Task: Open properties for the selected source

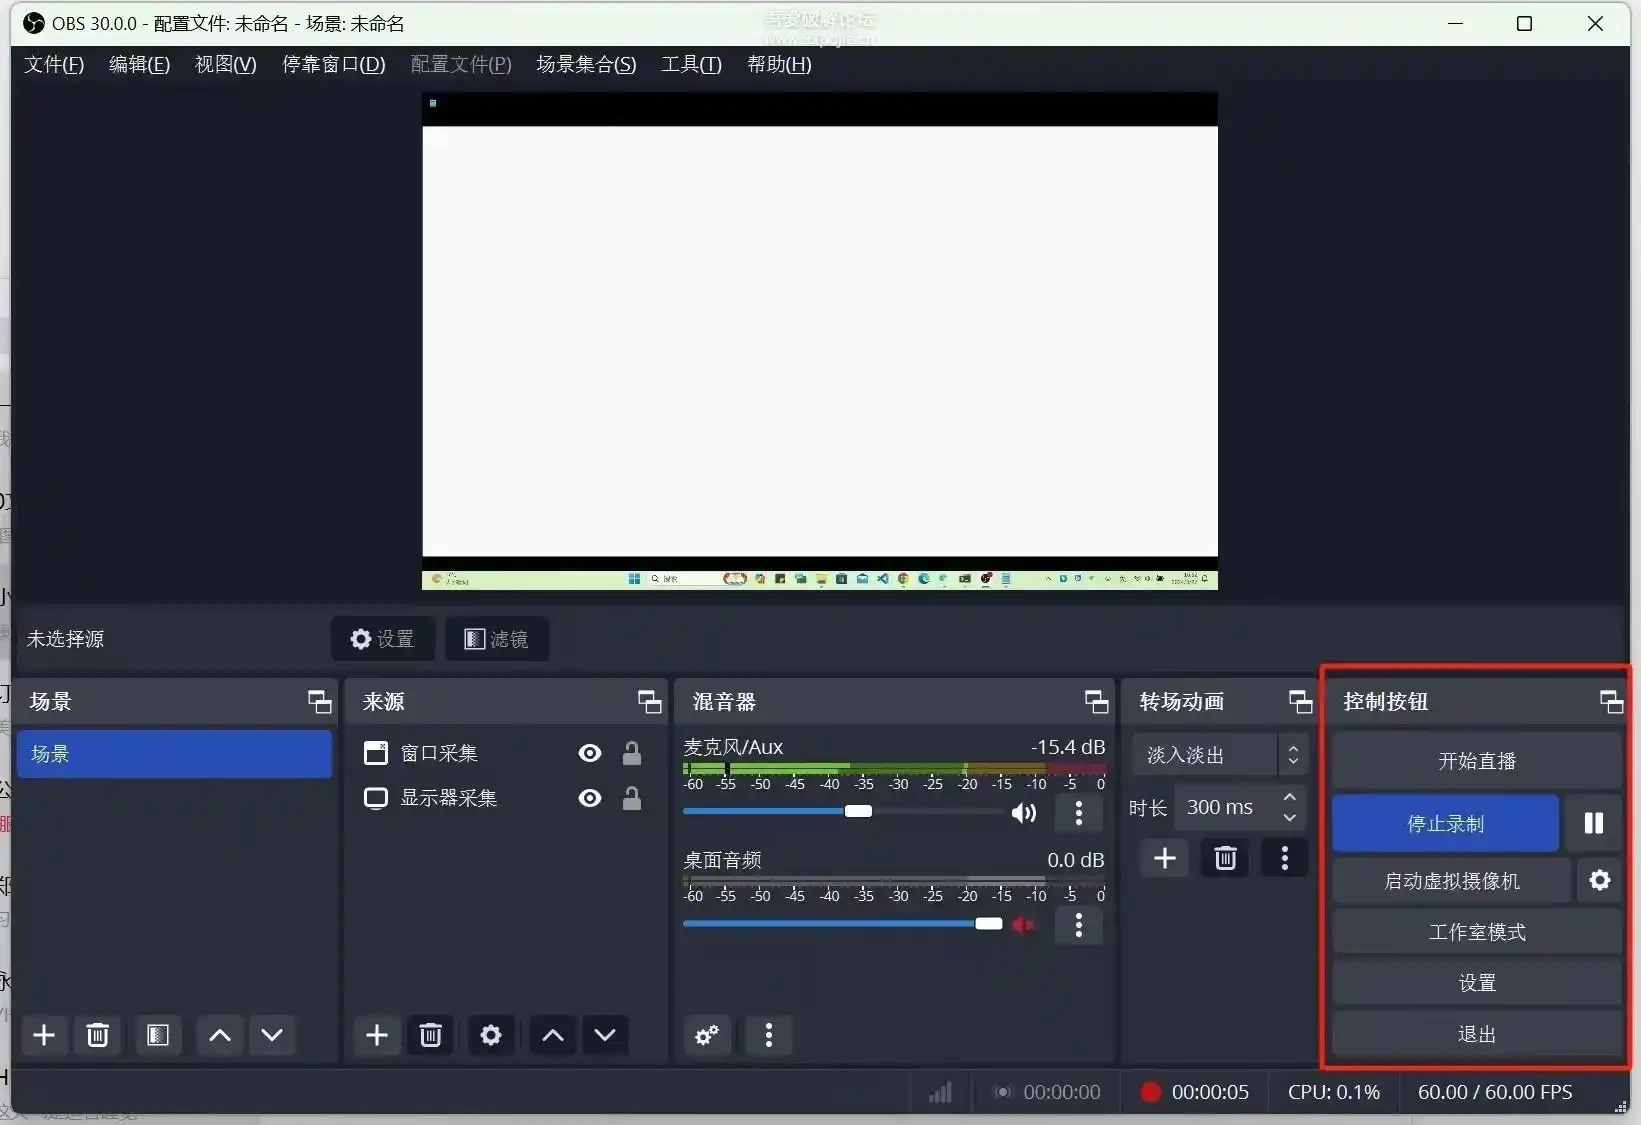Action: (x=490, y=1035)
